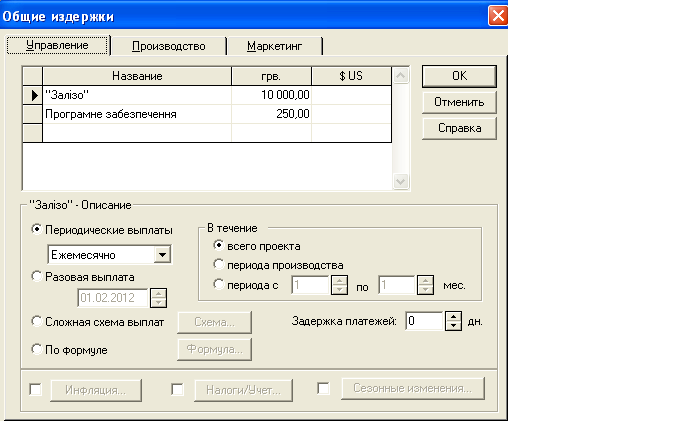Open help with Справка button
Image resolution: width=683 pixels, height=421 pixels.
click(459, 128)
